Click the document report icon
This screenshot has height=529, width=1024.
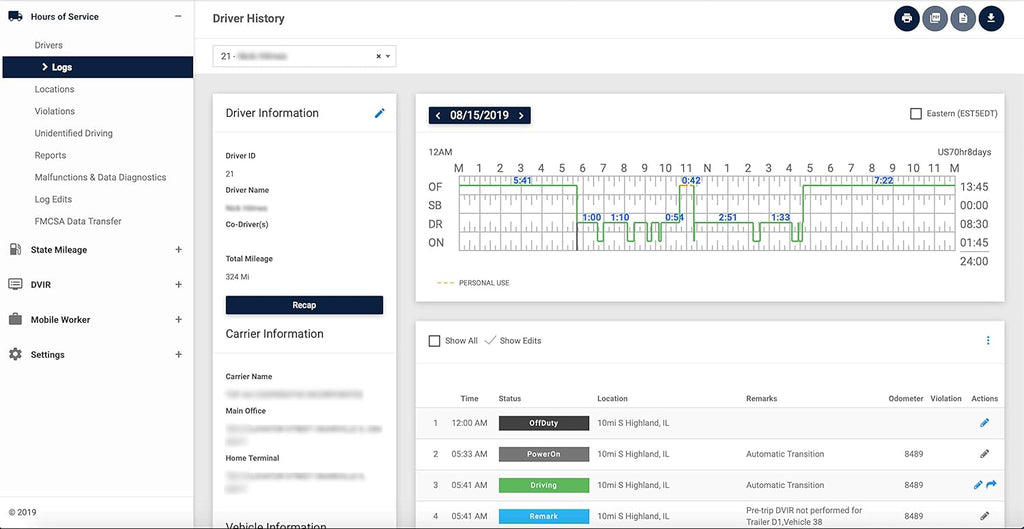(963, 18)
